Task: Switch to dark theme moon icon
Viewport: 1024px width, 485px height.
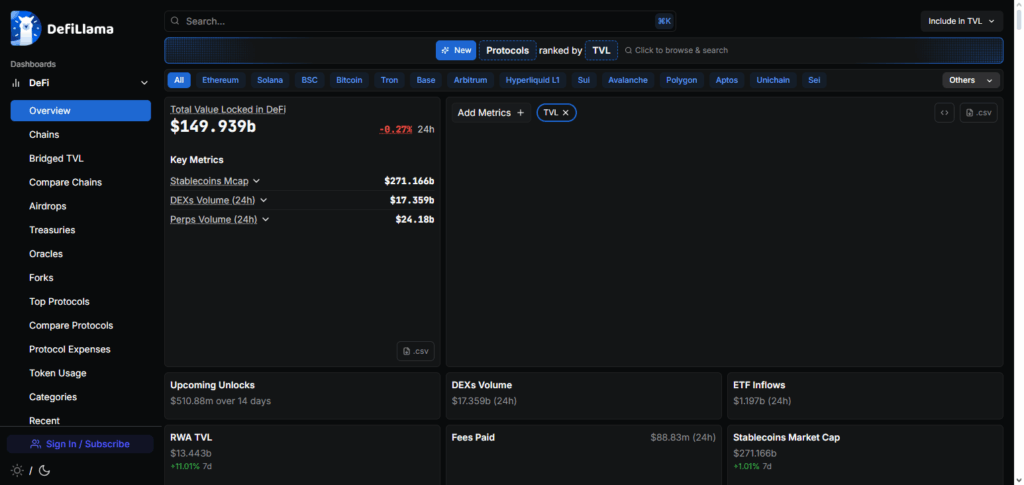Action: 44,470
